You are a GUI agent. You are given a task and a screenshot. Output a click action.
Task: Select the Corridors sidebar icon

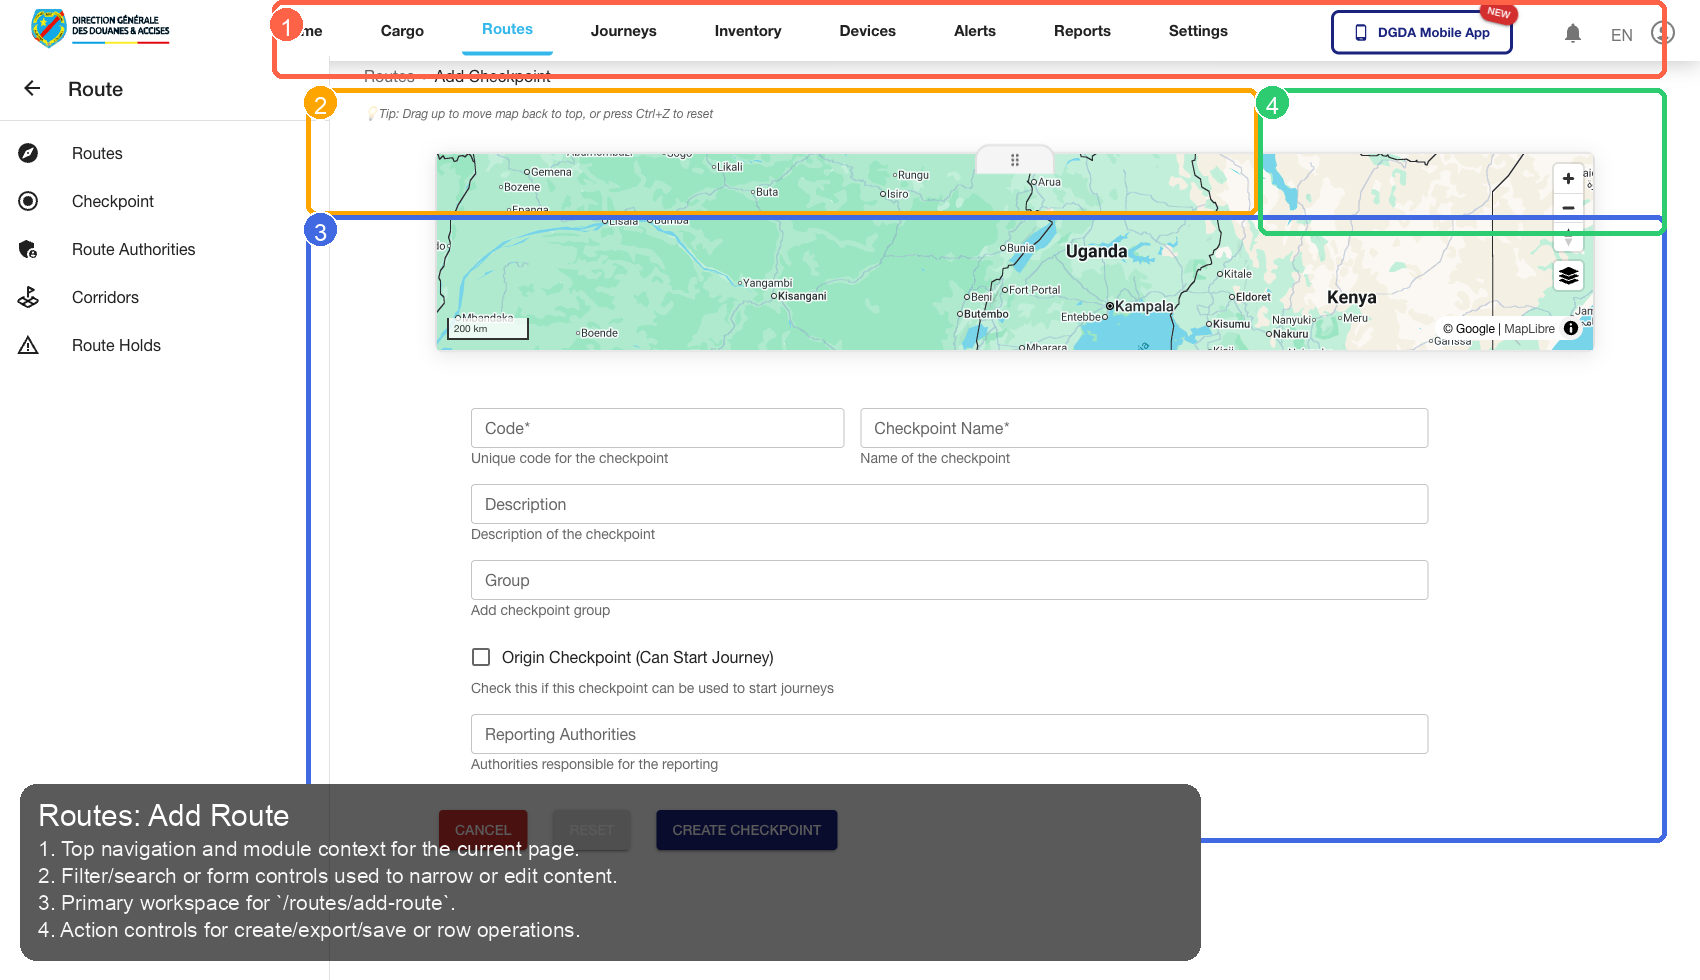pyautogui.click(x=28, y=297)
